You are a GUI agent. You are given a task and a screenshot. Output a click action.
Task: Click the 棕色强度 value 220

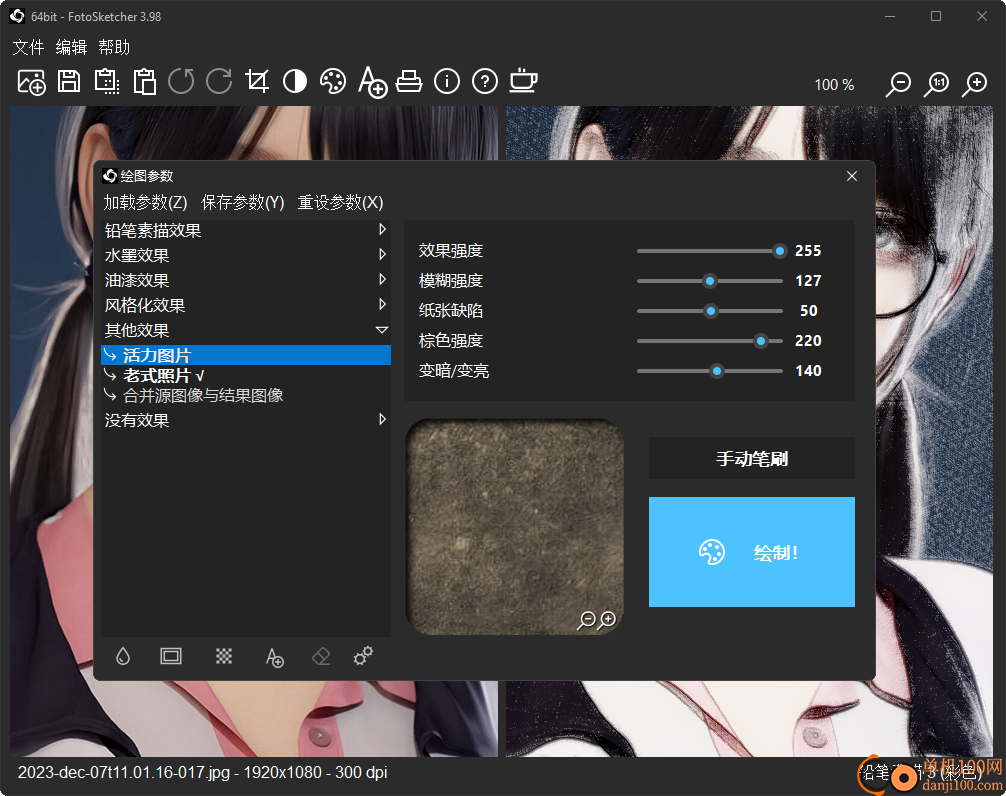[808, 341]
